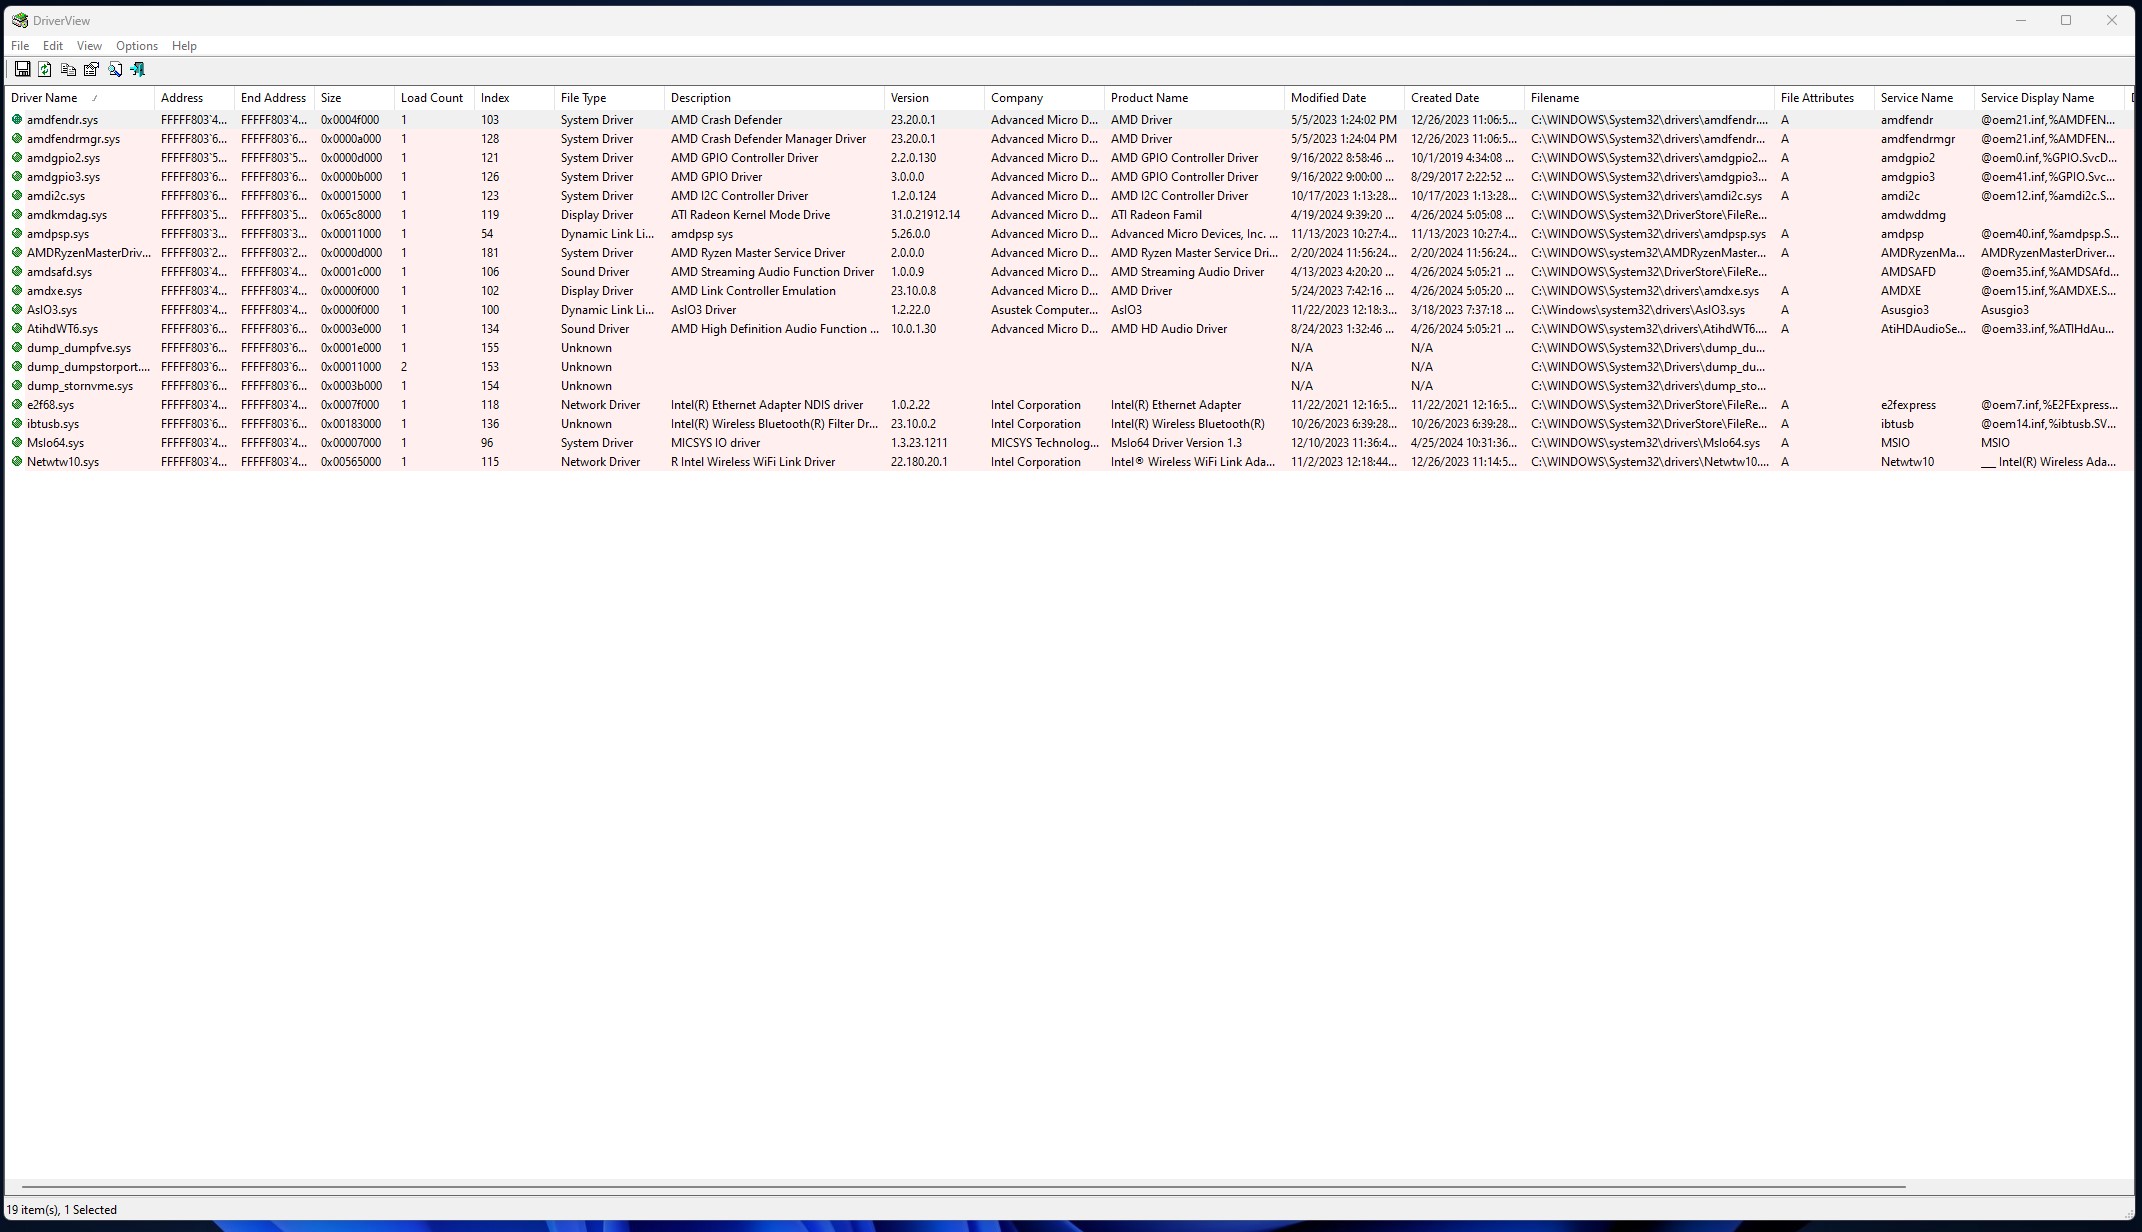Sort by the Company column header

(1044, 98)
